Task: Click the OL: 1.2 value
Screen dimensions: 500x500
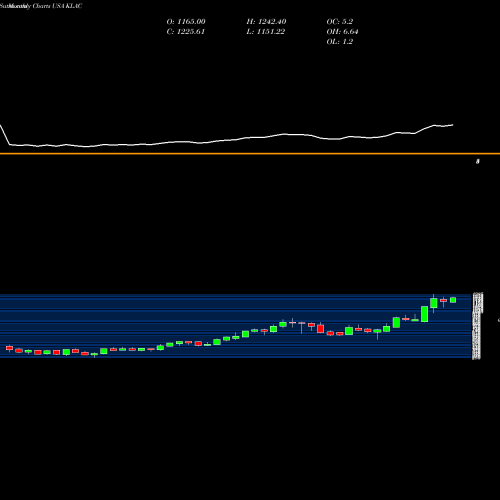Action: click(340, 42)
